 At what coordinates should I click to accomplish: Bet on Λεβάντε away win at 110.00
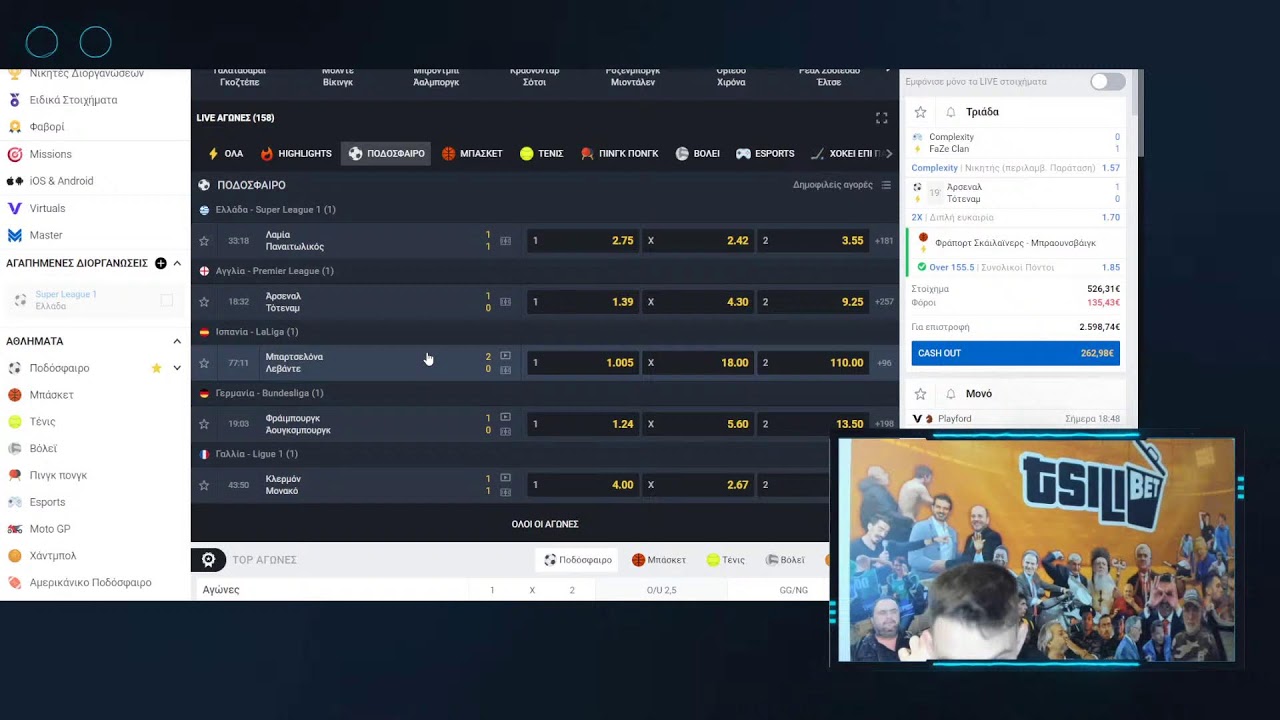coord(813,363)
